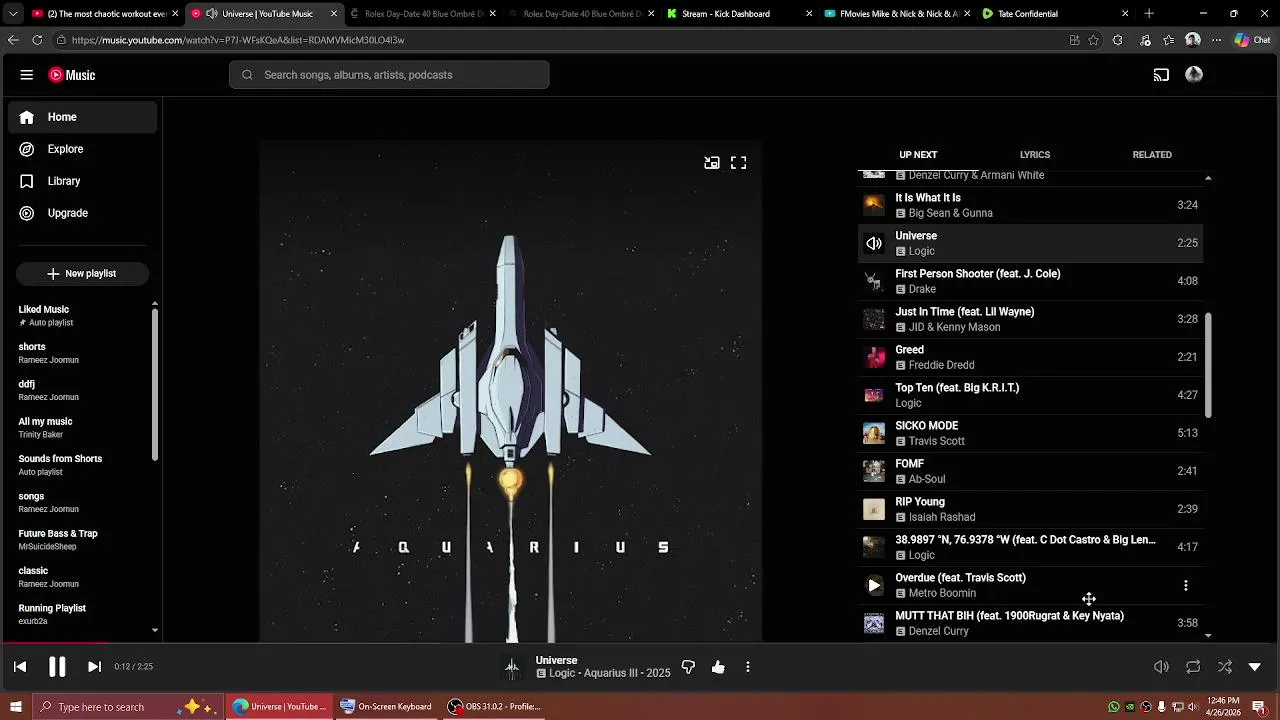Image resolution: width=1280 pixels, height=720 pixels.
Task: Select Top Ten feat. Big K.R.I.T.
Action: click(1031, 395)
